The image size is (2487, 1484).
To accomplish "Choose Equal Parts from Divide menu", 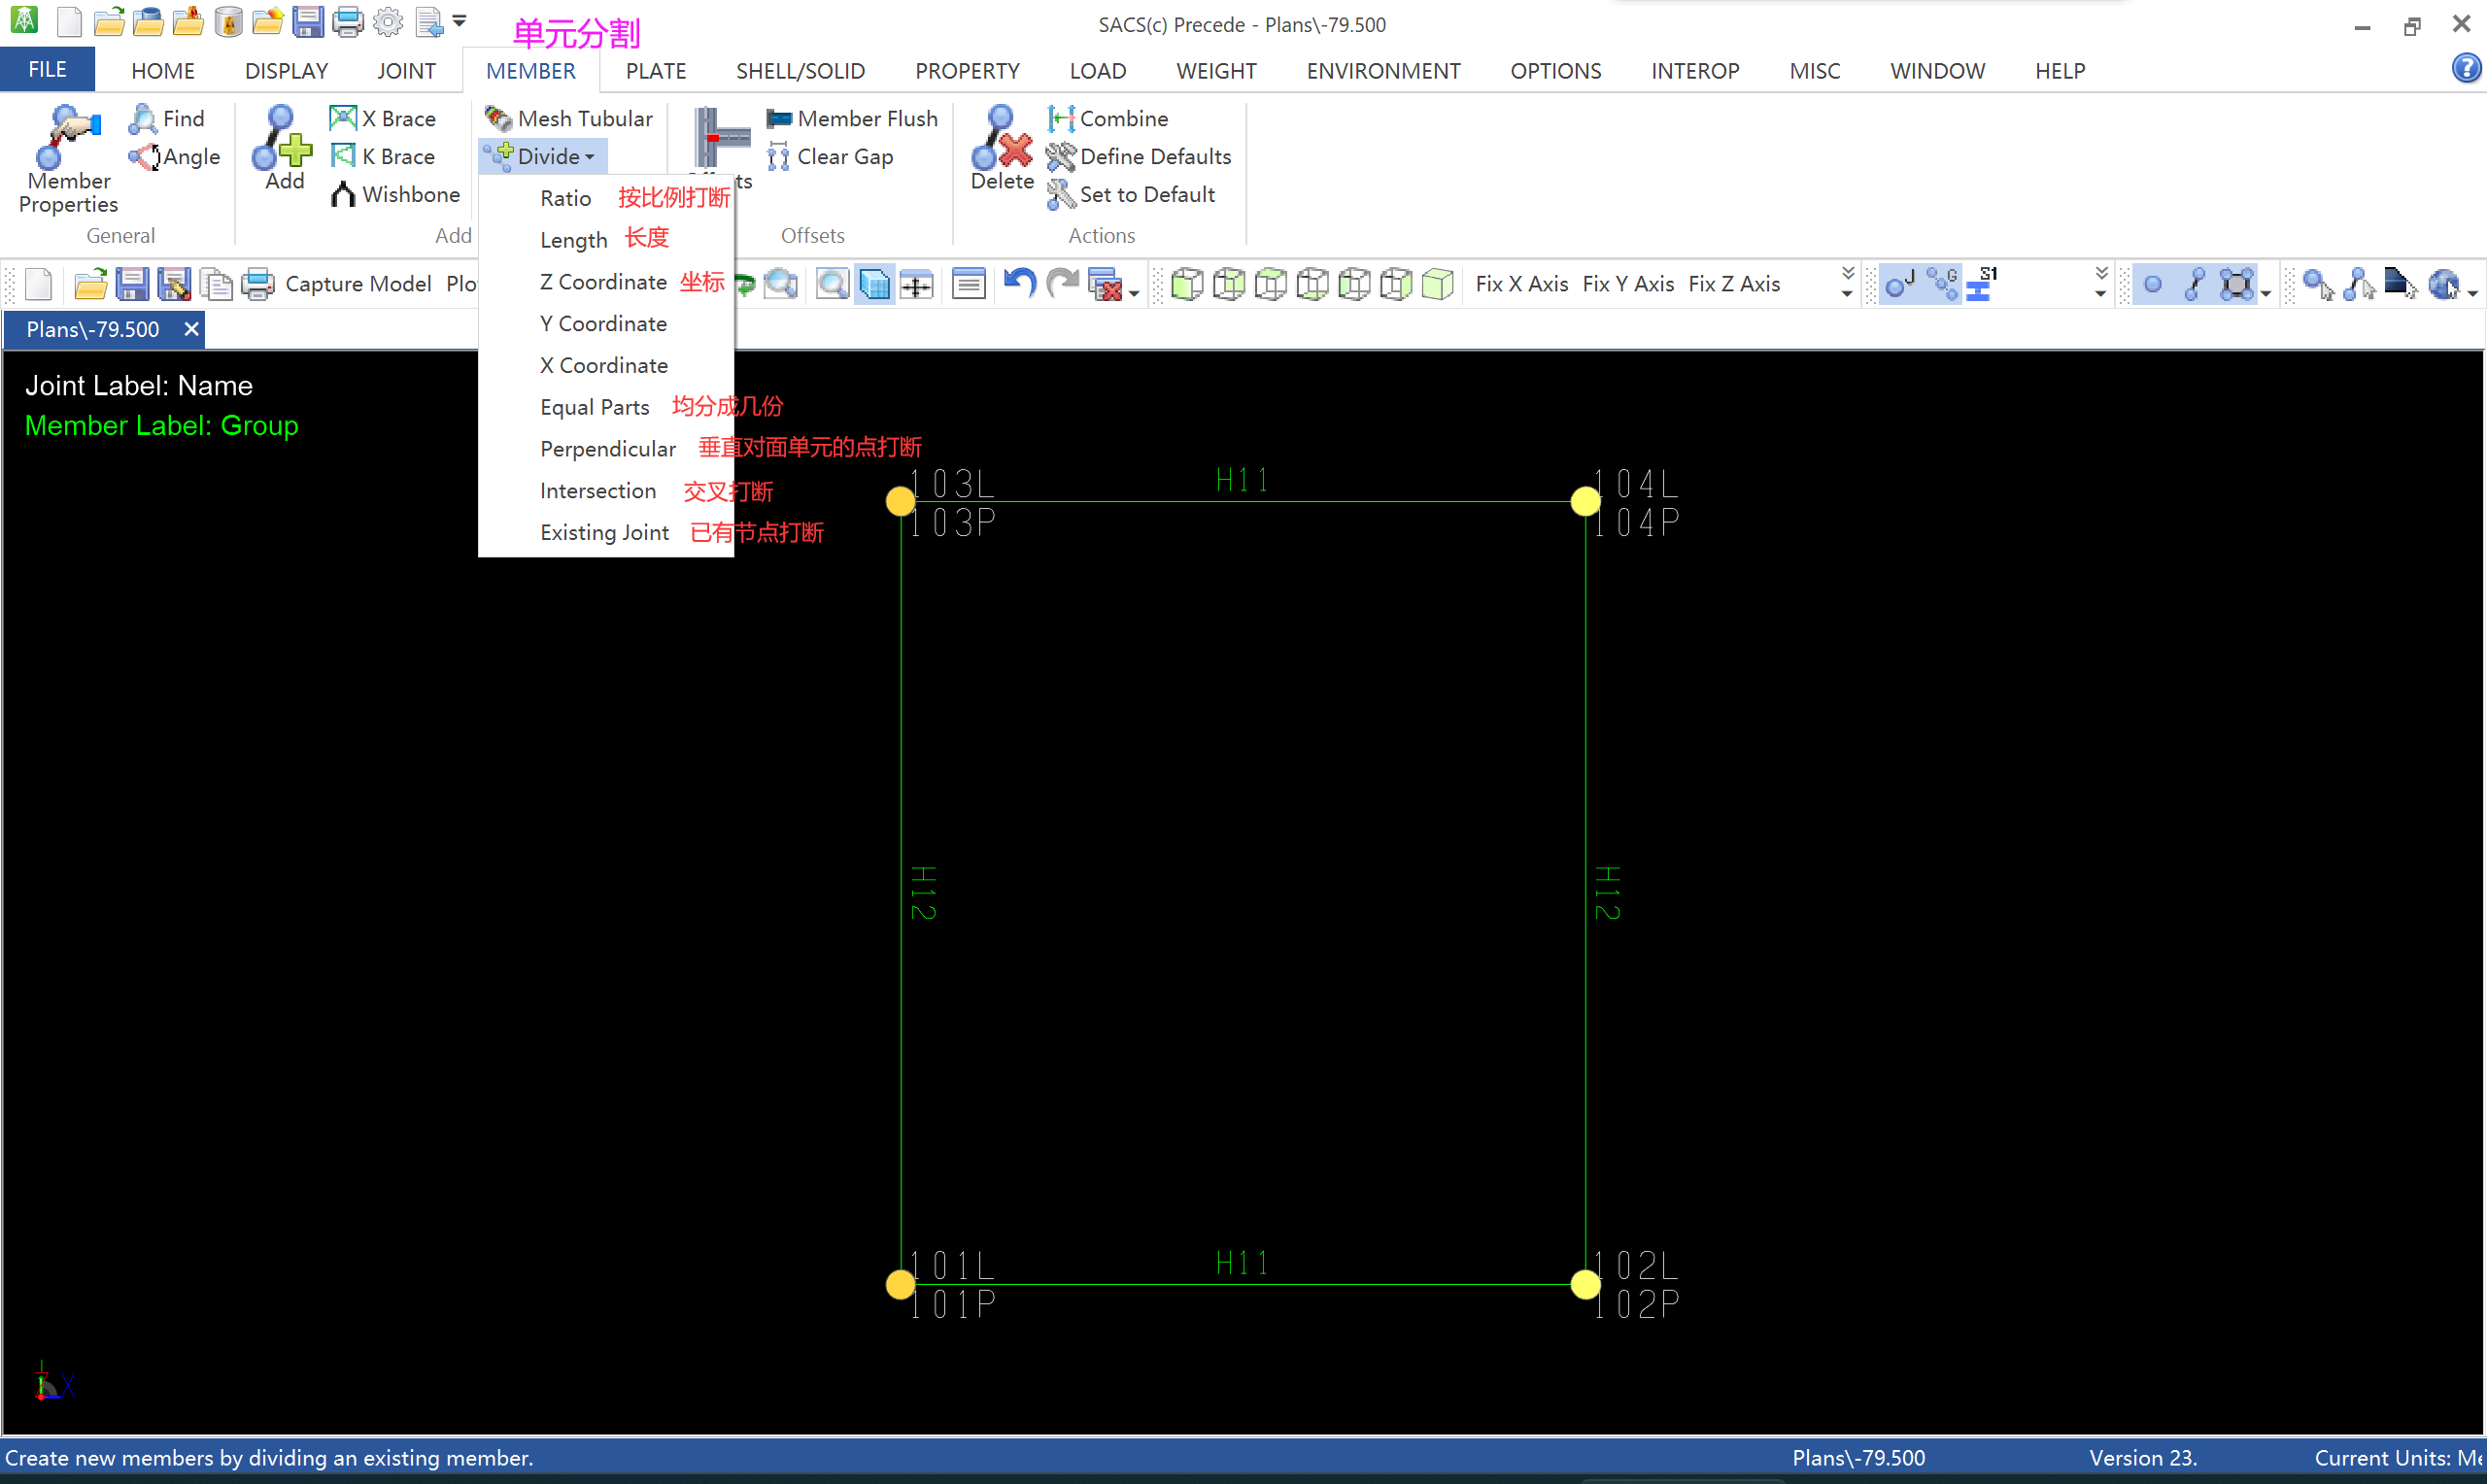I will pyautogui.click(x=594, y=408).
